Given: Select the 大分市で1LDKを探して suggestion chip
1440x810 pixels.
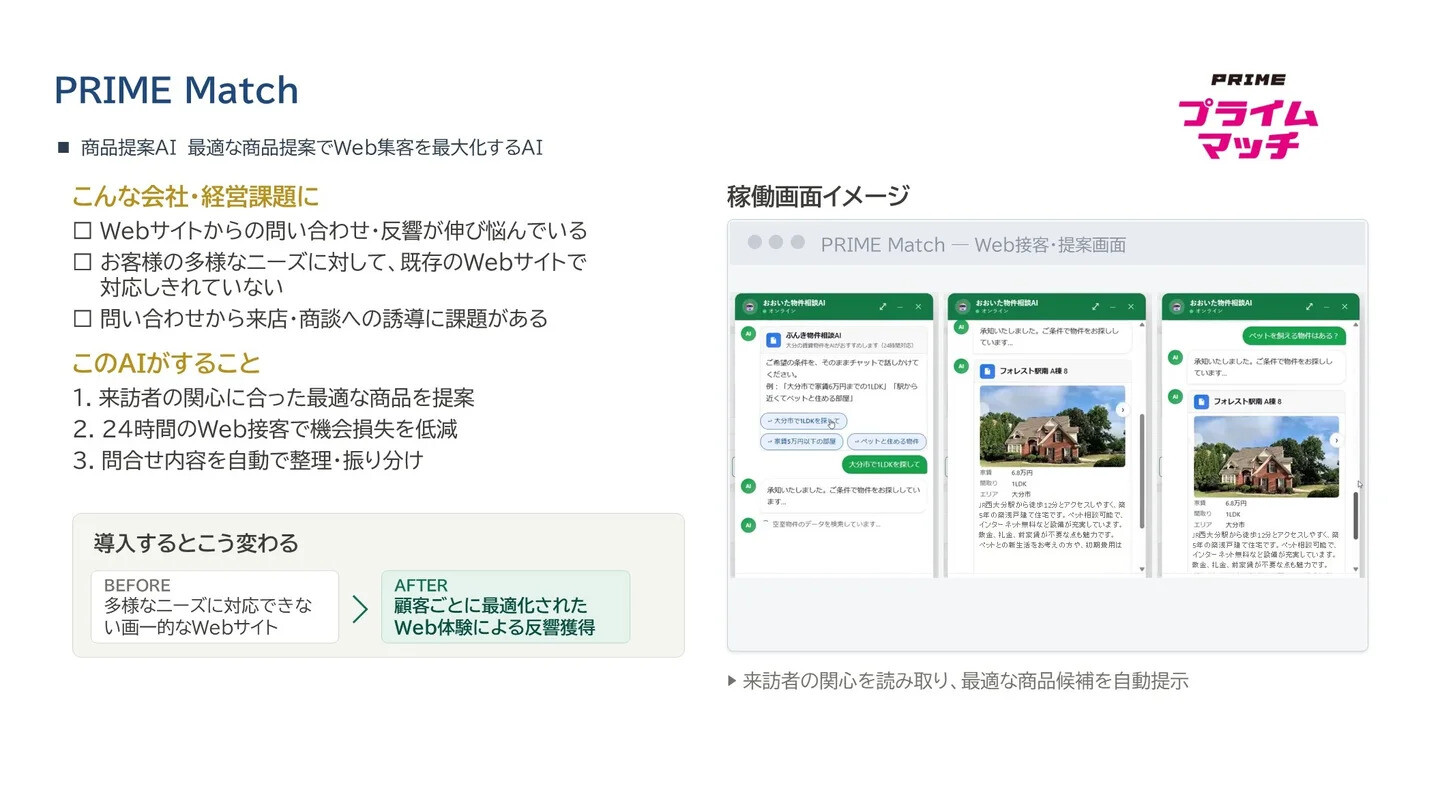Looking at the screenshot, I should pyautogui.click(x=803, y=421).
